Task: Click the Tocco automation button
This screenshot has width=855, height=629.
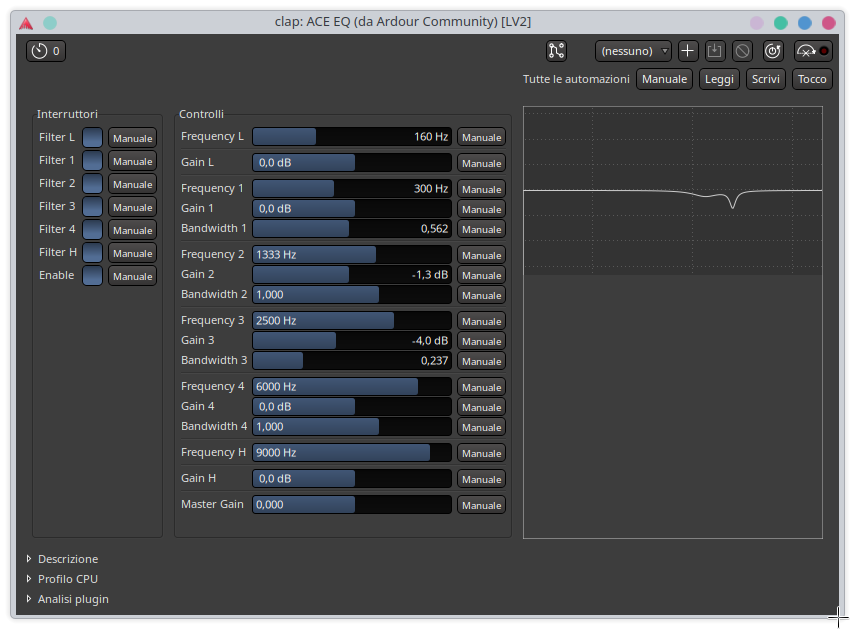Action: tap(812, 78)
